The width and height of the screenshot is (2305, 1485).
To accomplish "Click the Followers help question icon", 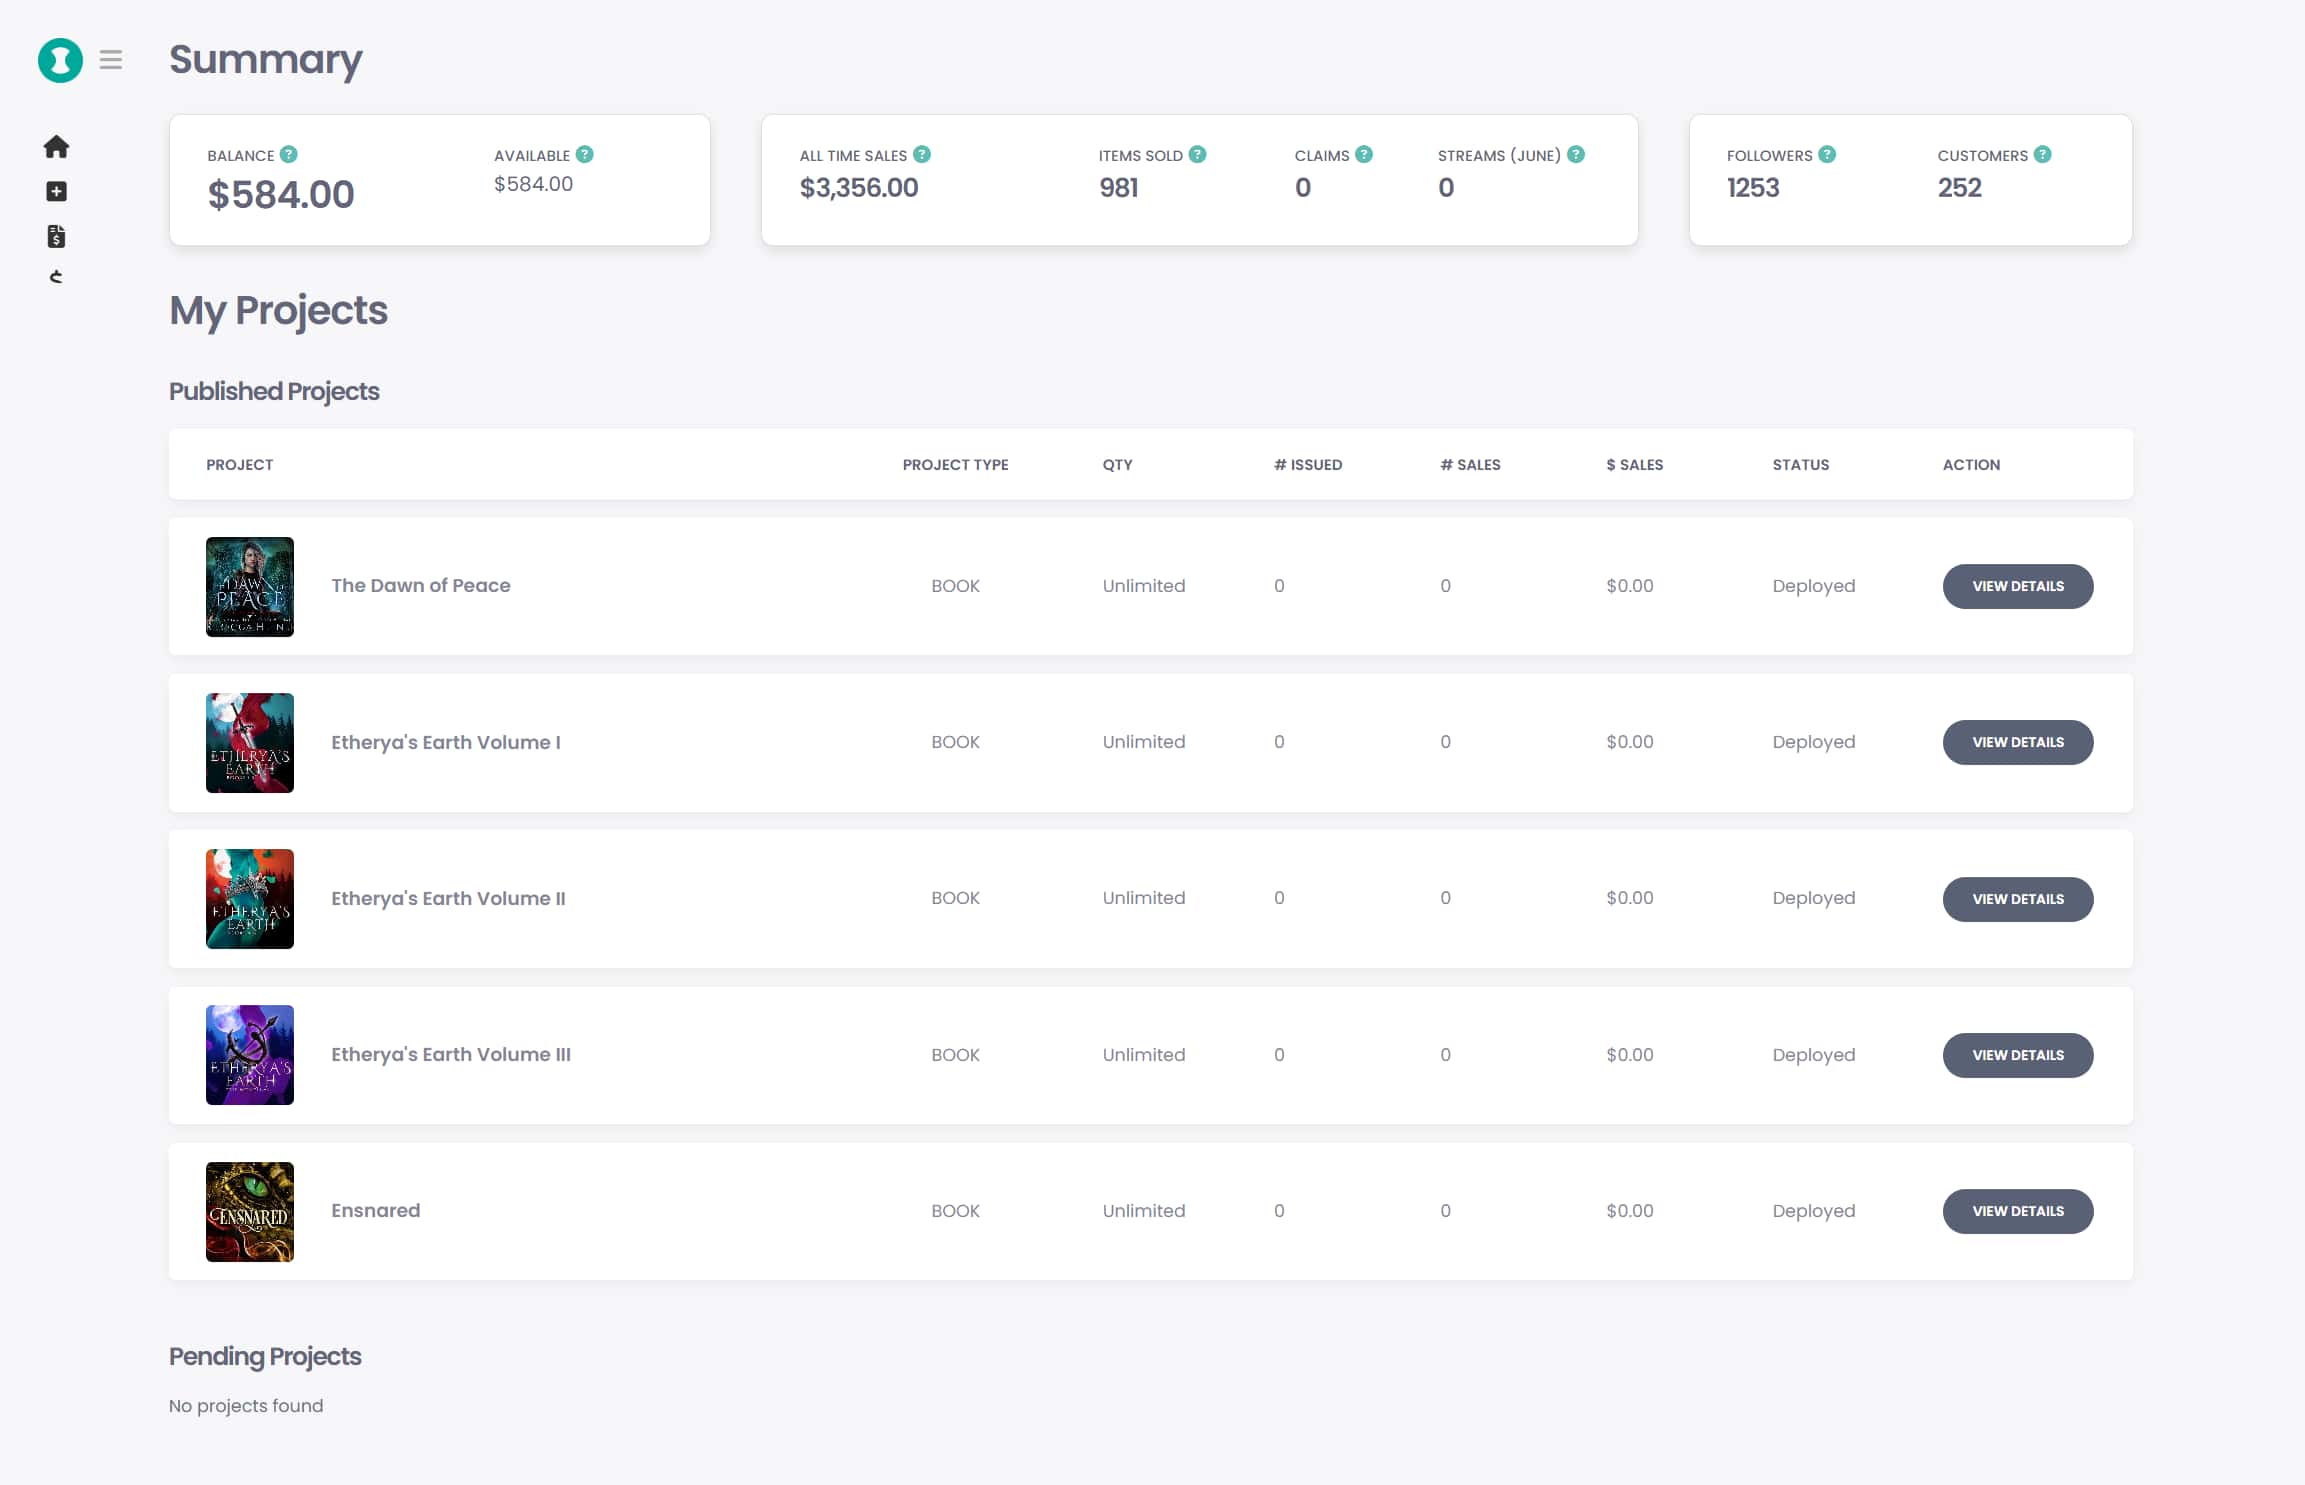I will tap(1827, 154).
